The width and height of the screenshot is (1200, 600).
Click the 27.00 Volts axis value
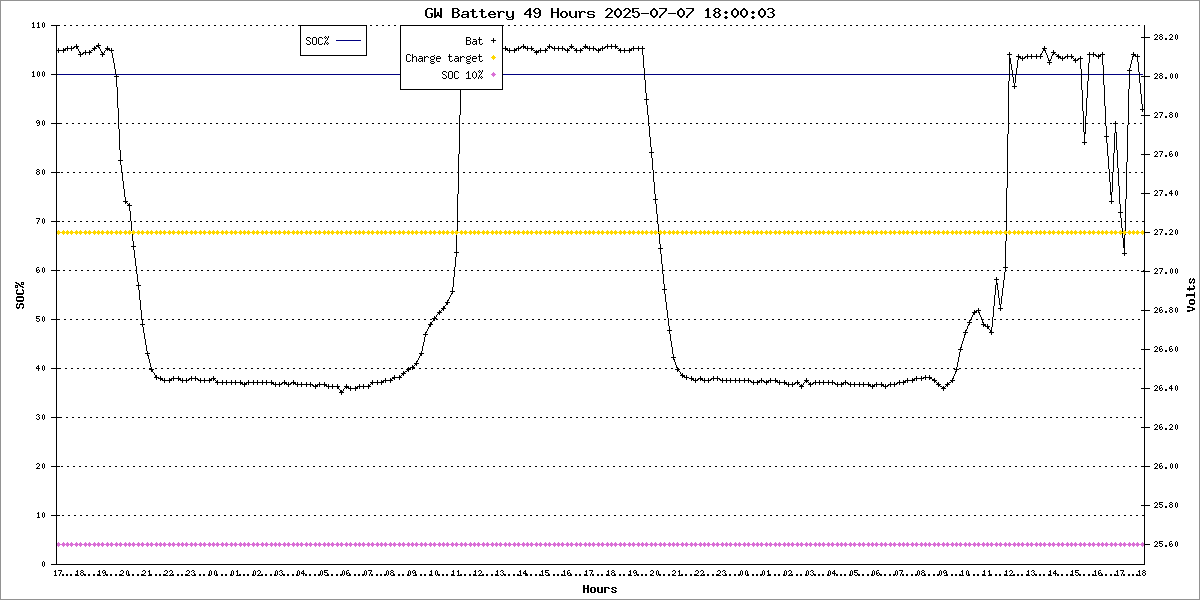tap(1166, 271)
